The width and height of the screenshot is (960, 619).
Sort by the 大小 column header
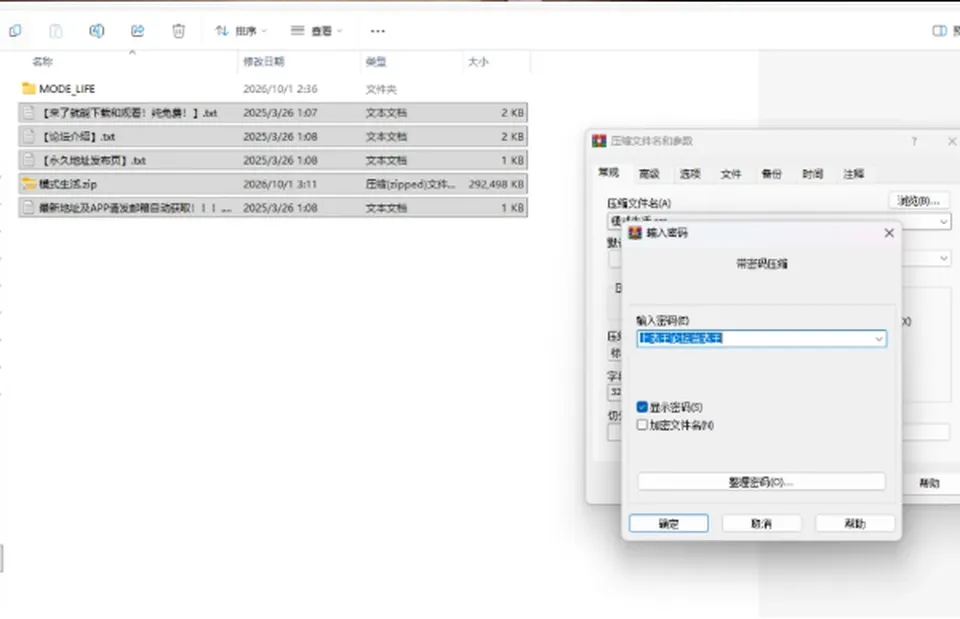click(x=478, y=61)
